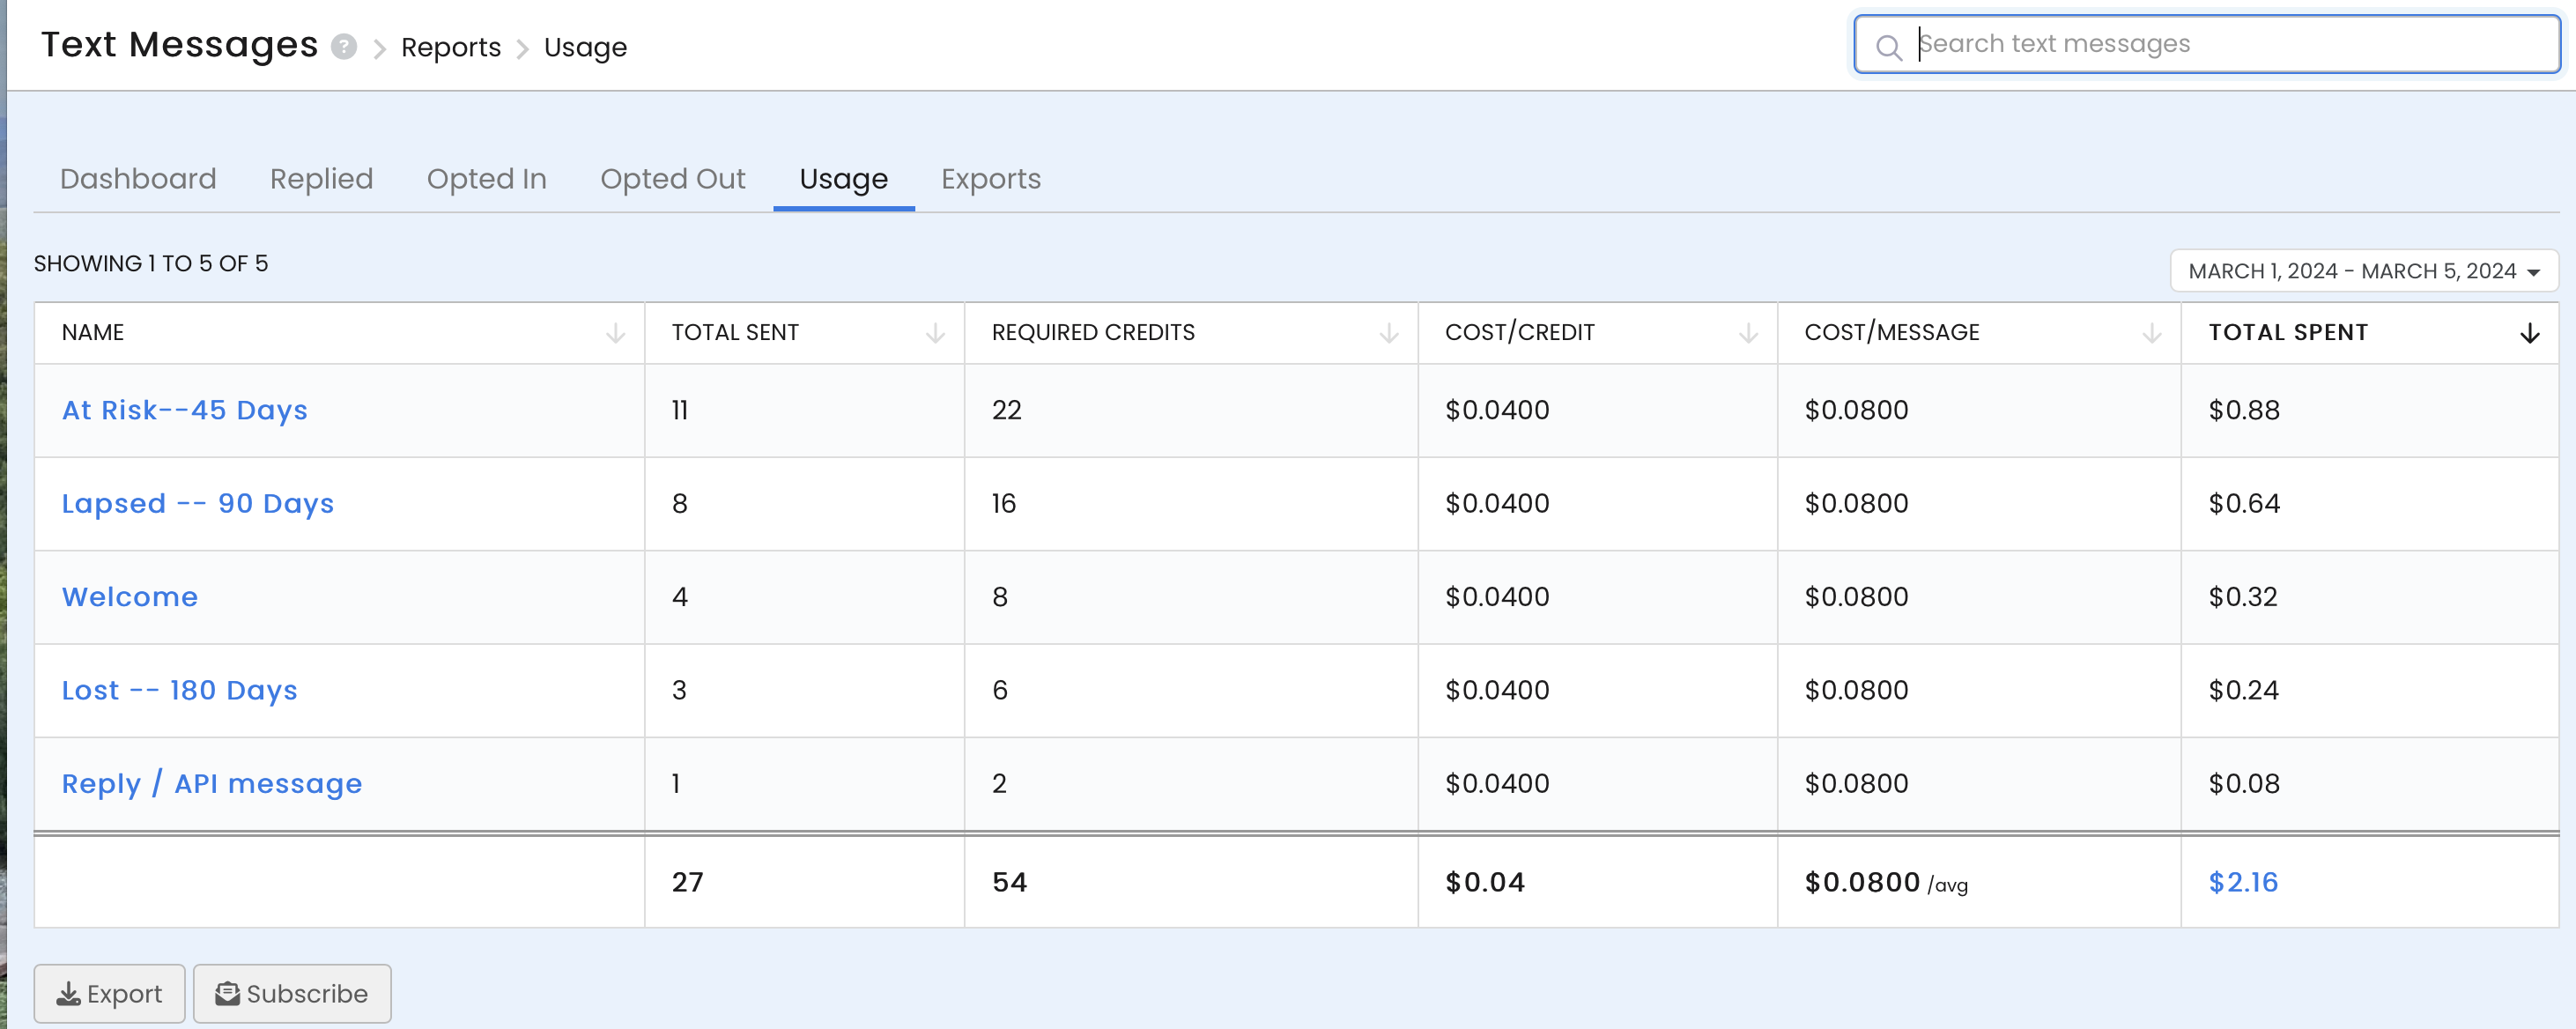This screenshot has width=2576, height=1029.
Task: Sort by Cost/Credit column arrow
Action: (x=1748, y=333)
